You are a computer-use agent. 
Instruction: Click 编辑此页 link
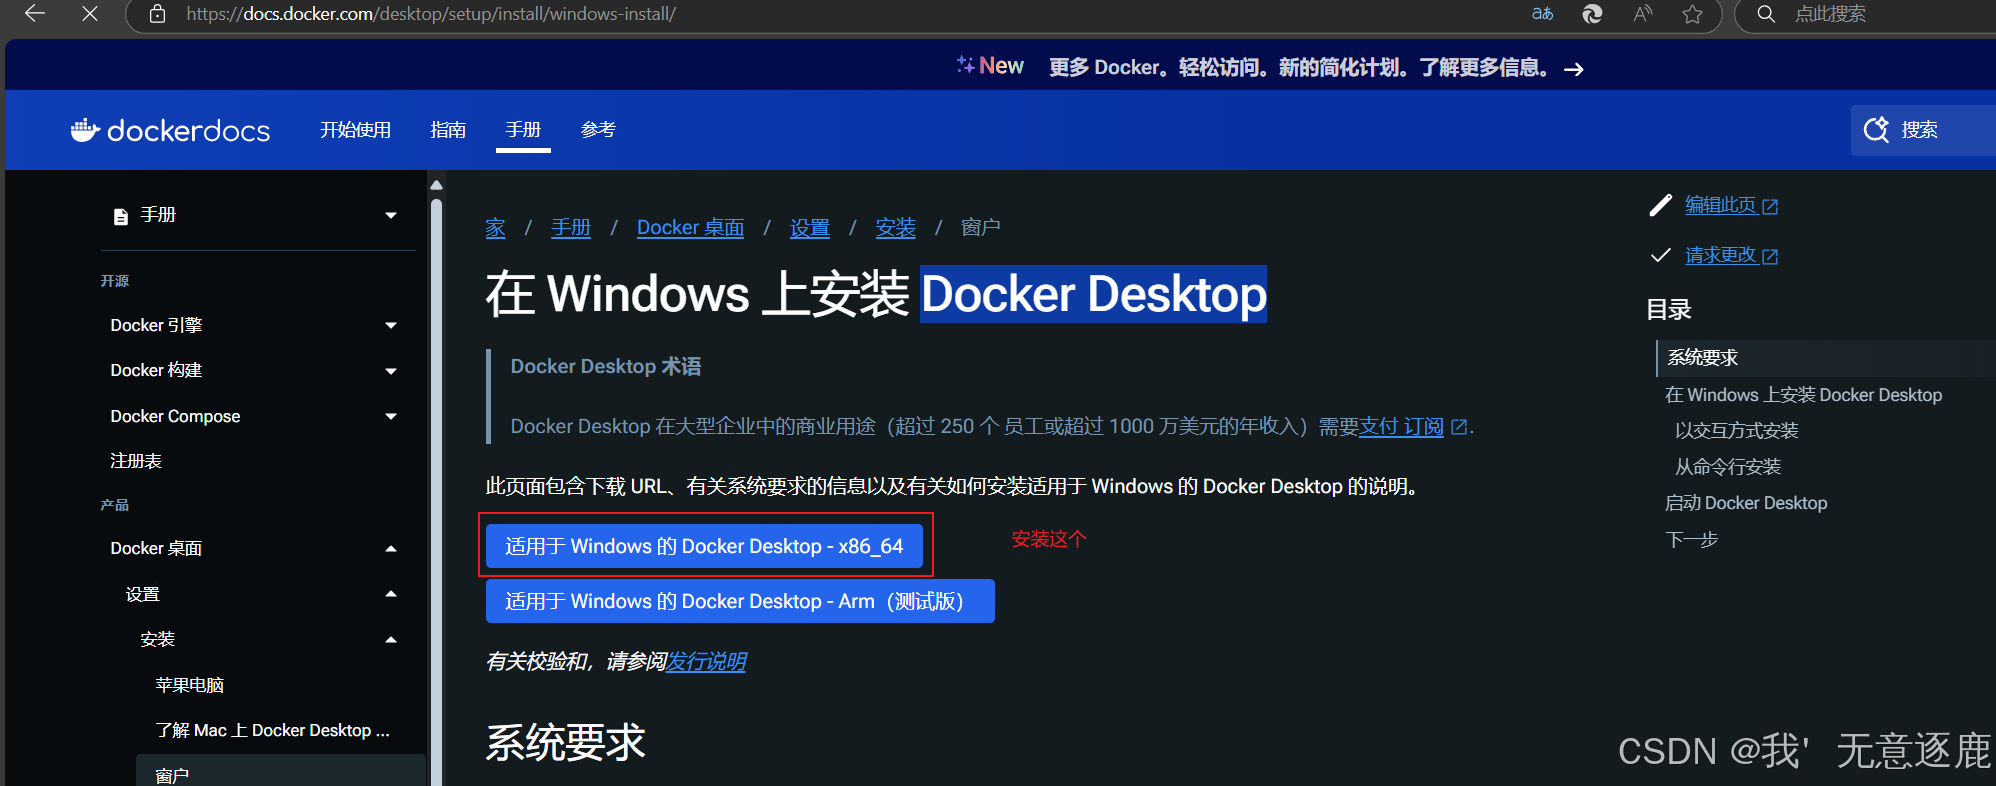1720,205
